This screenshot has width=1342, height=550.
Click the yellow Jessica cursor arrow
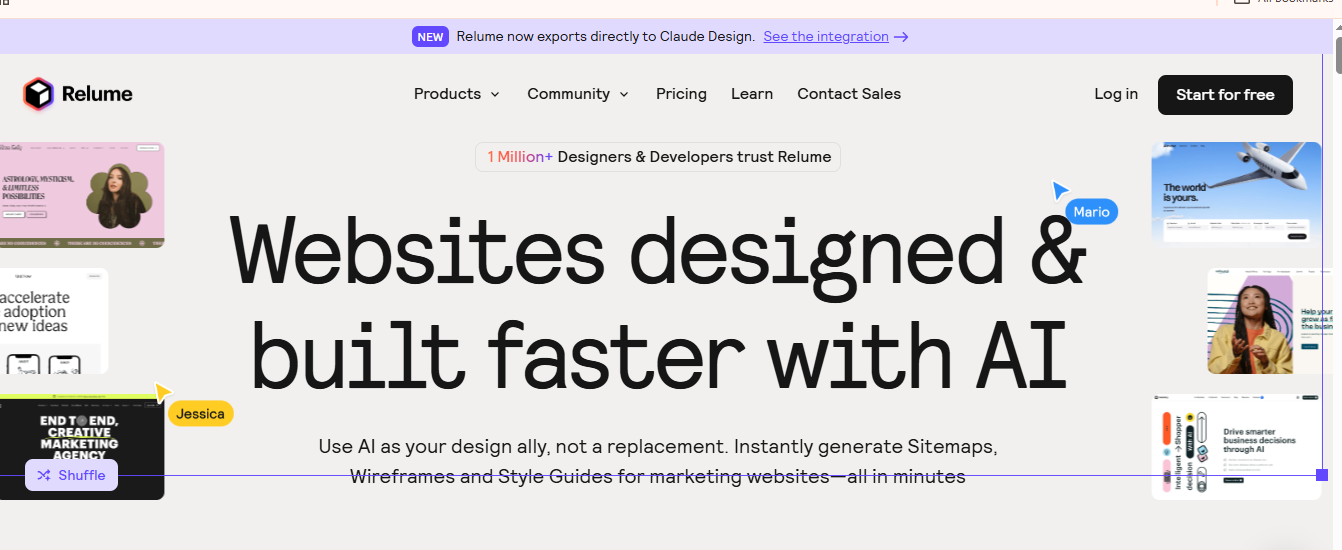(163, 392)
